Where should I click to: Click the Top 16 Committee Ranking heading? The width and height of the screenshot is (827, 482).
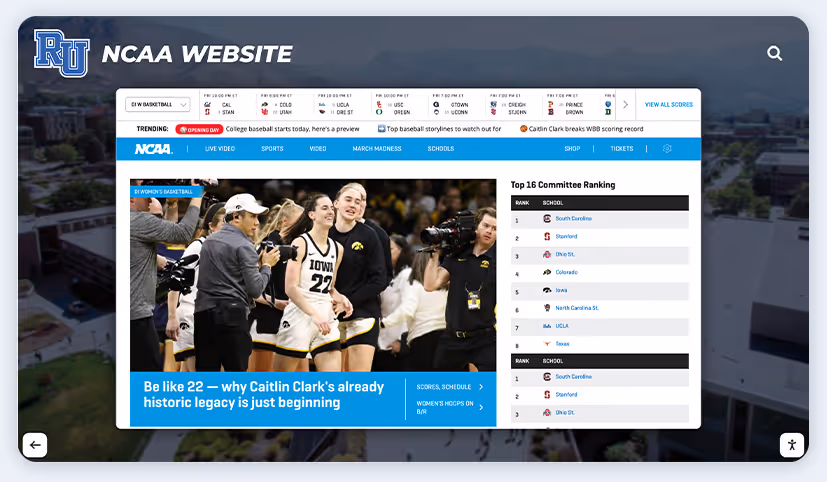click(x=563, y=185)
